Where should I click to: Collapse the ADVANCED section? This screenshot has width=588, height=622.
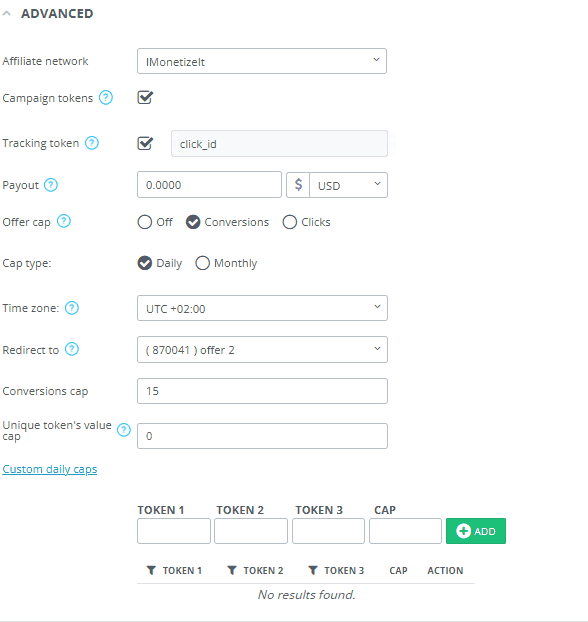coord(7,13)
